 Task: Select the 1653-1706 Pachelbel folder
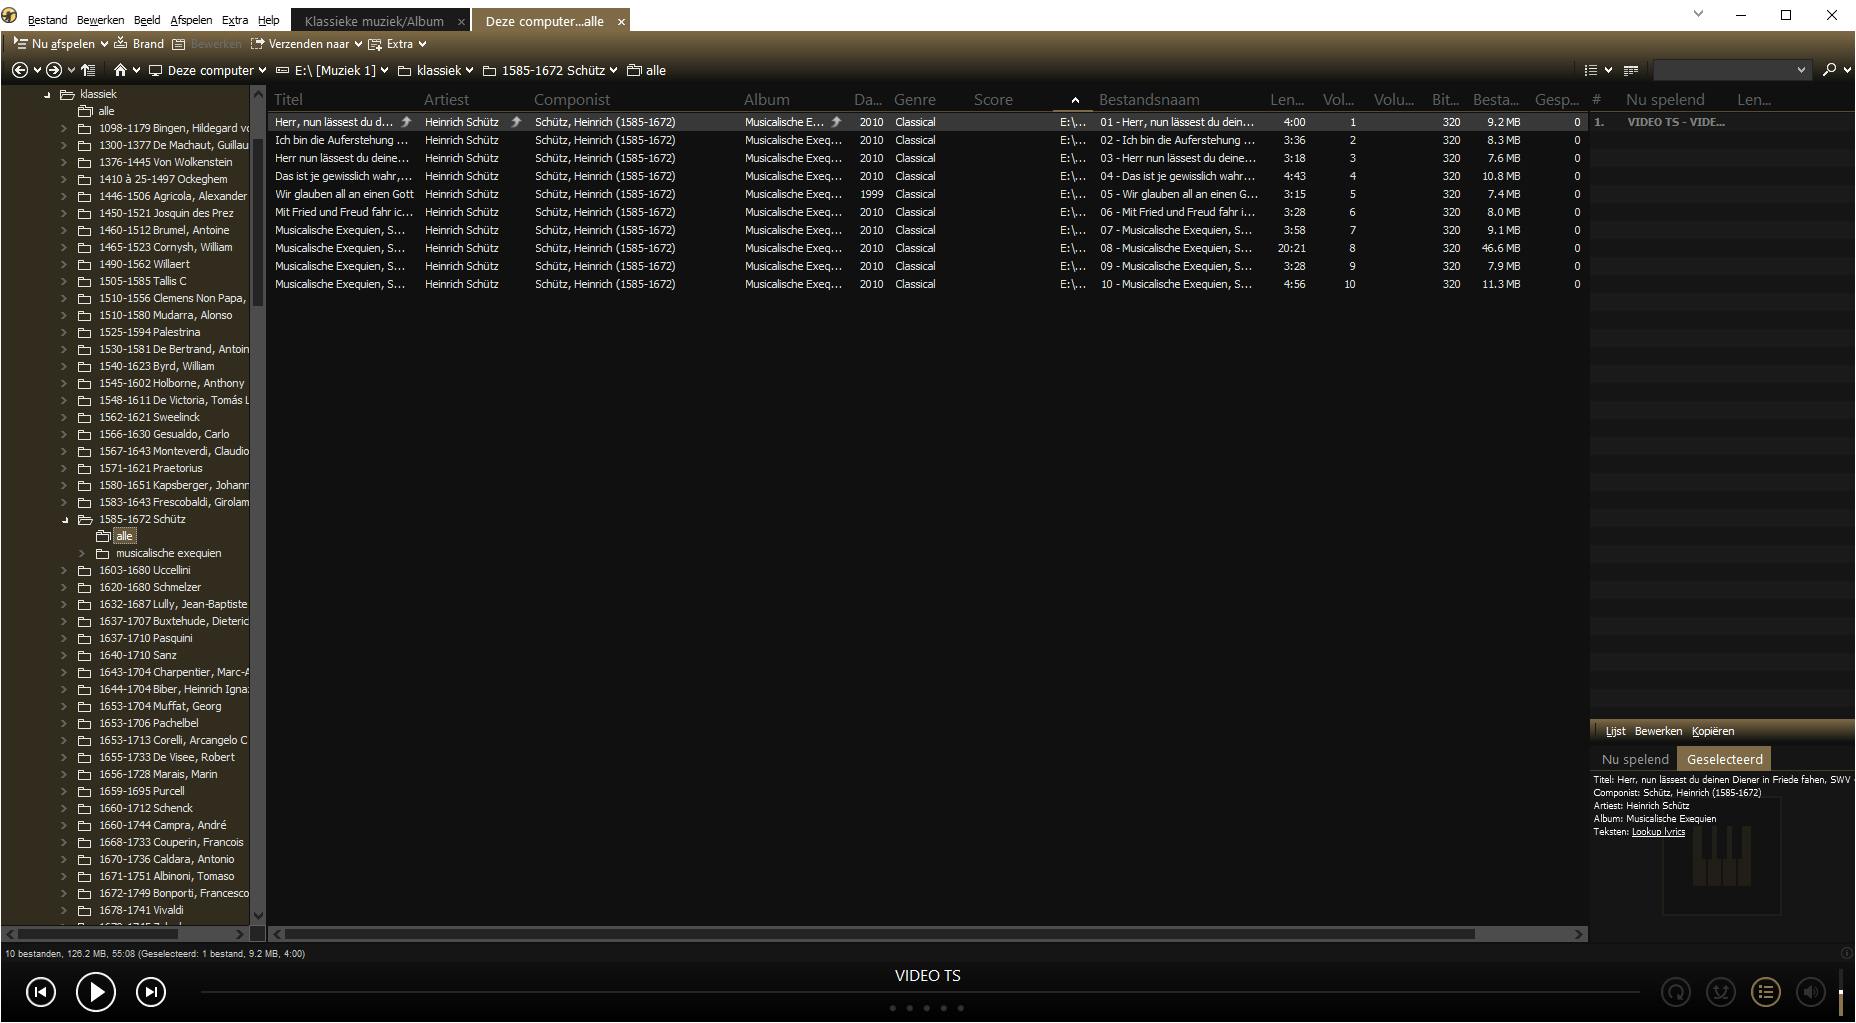point(148,723)
